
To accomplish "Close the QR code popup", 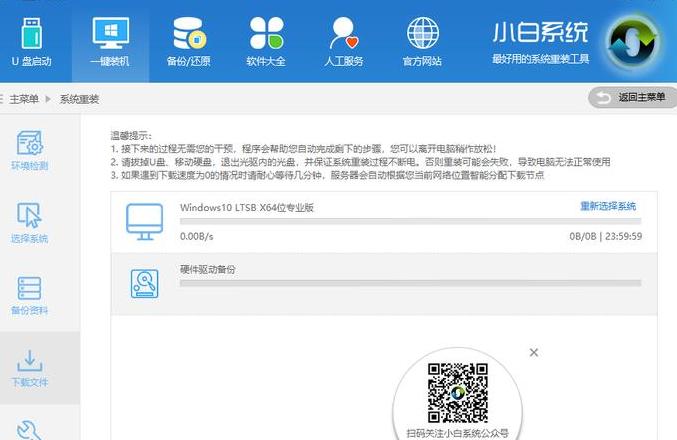I will click(534, 352).
